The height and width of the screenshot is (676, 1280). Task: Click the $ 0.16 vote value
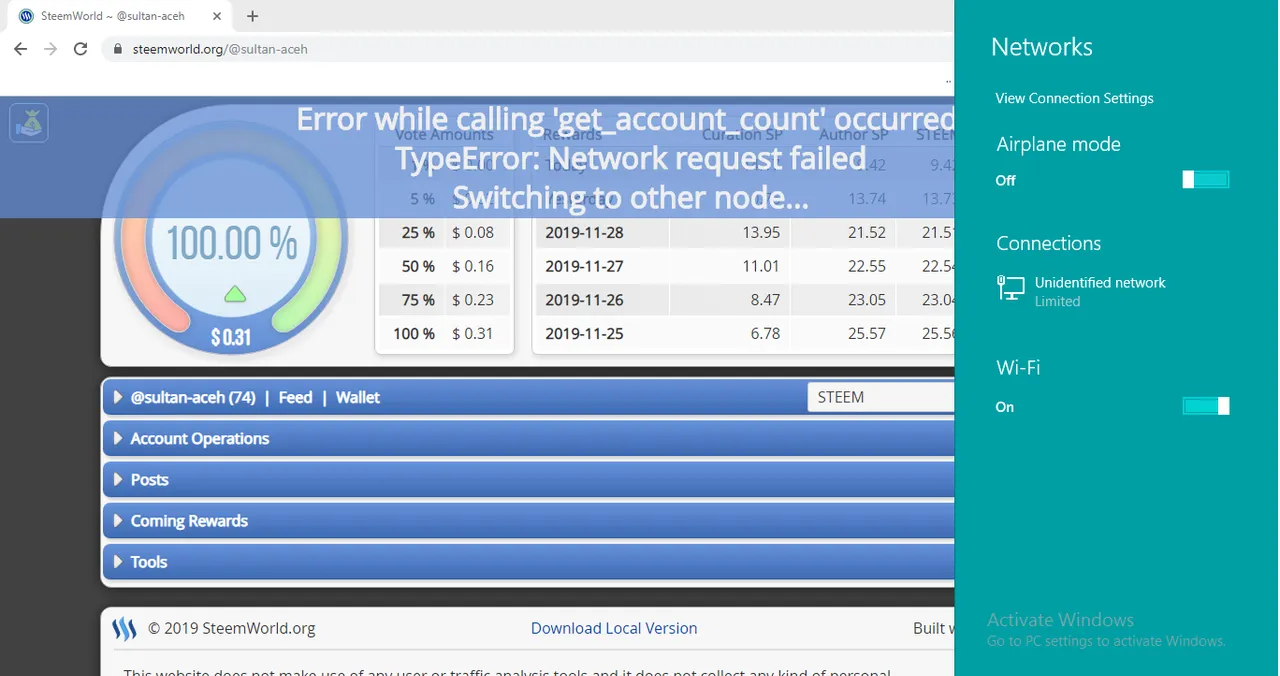click(473, 266)
